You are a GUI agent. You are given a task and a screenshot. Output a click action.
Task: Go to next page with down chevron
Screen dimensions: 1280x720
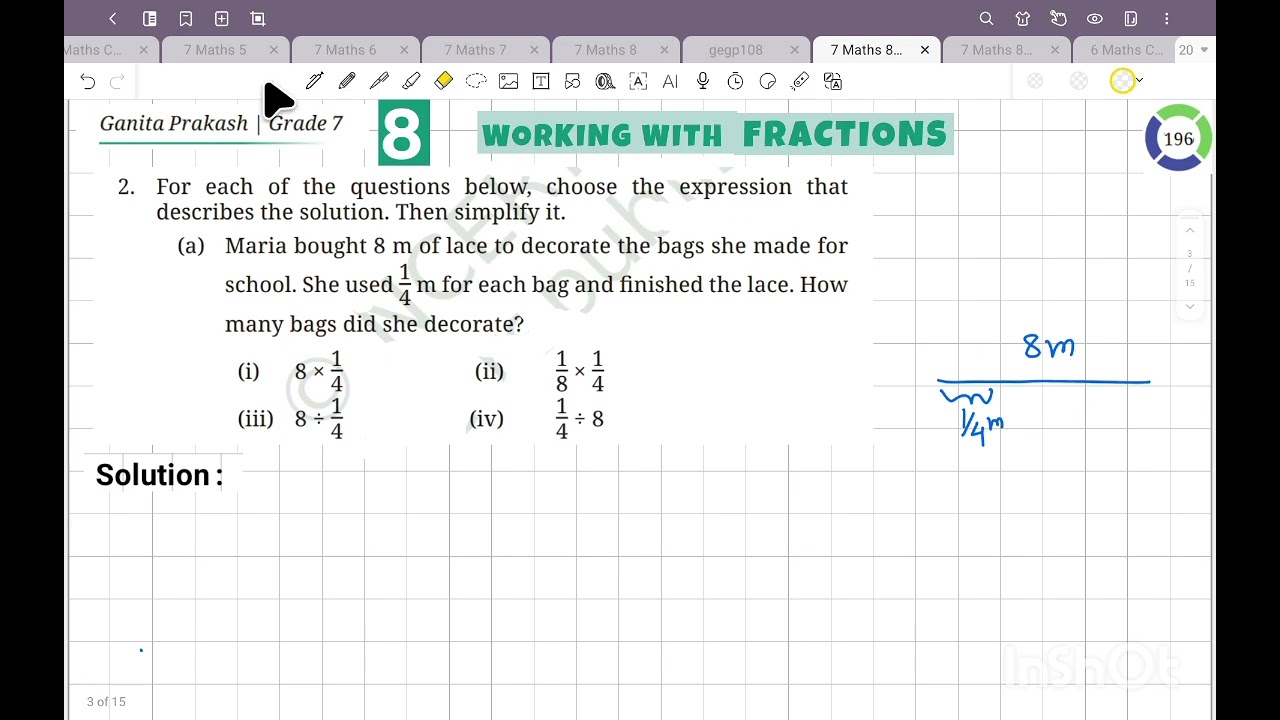(x=1190, y=306)
